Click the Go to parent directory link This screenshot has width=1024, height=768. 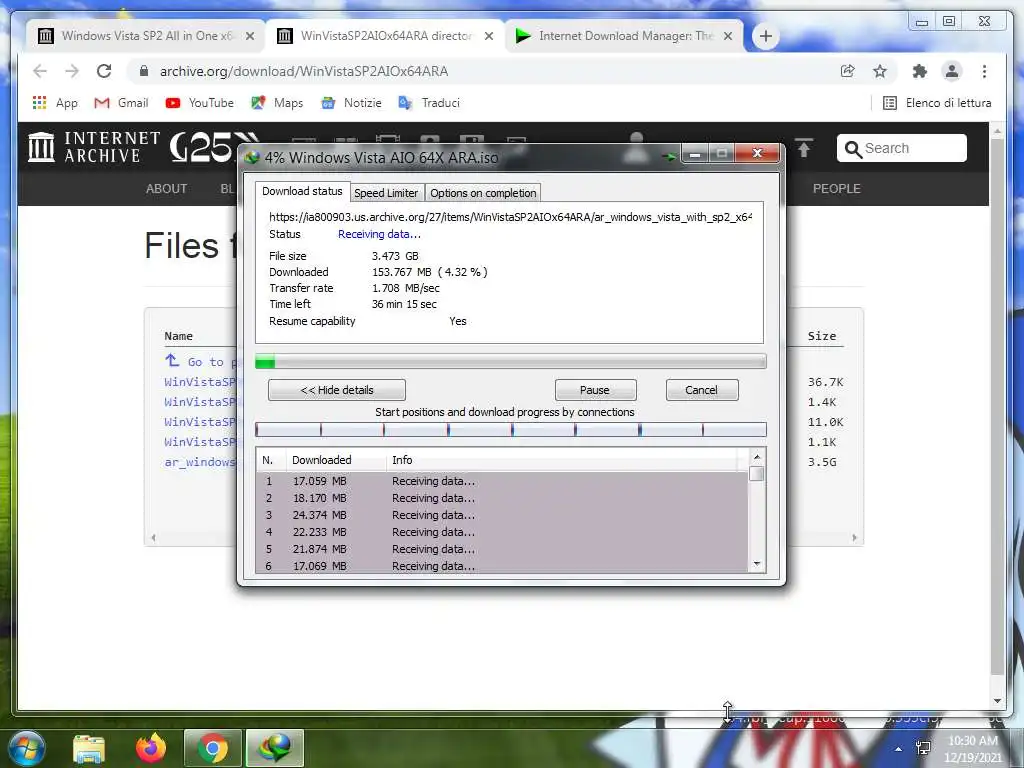pyautogui.click(x=200, y=361)
